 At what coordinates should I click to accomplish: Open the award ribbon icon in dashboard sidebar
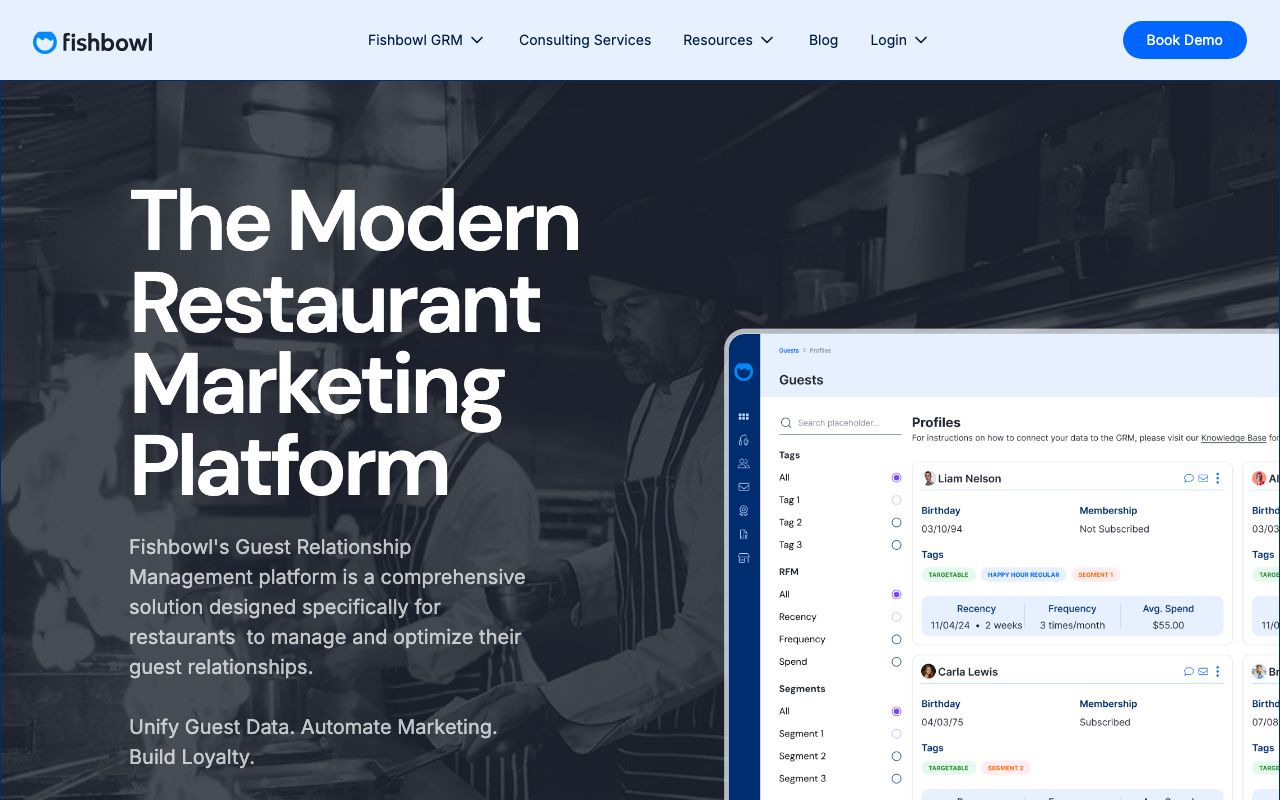tap(744, 510)
